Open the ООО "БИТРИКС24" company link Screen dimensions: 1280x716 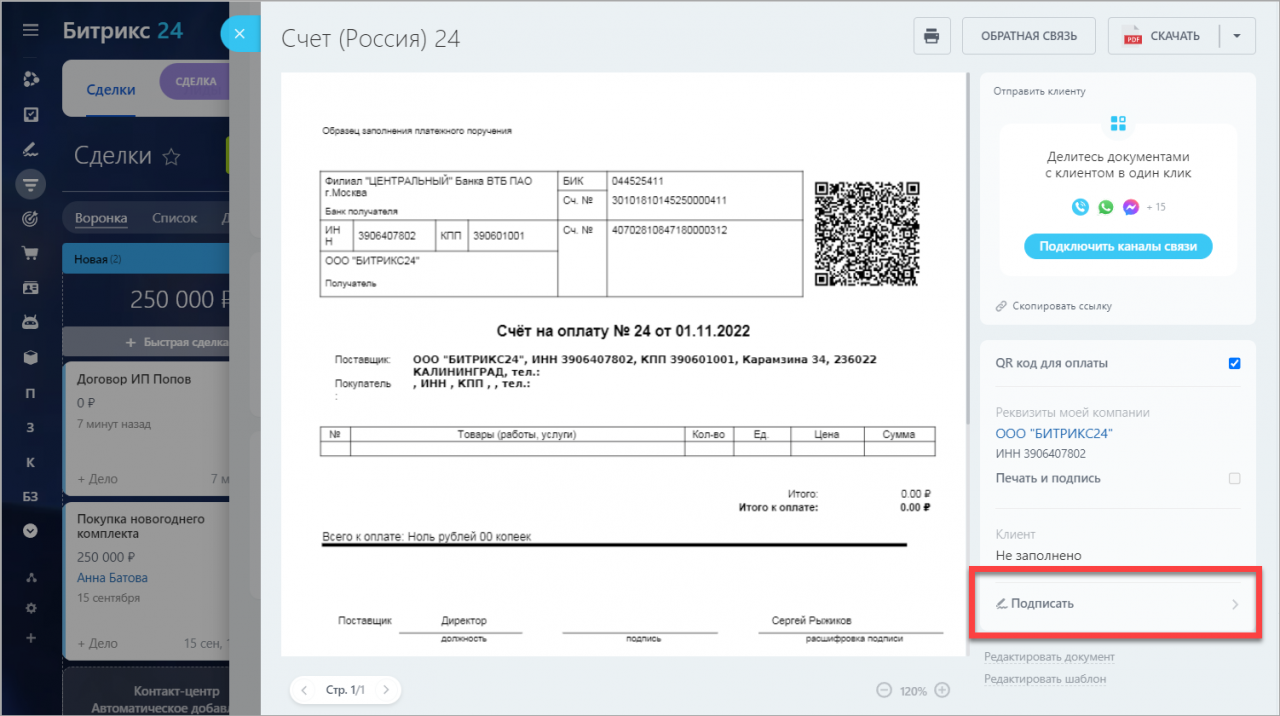[x=1054, y=433]
